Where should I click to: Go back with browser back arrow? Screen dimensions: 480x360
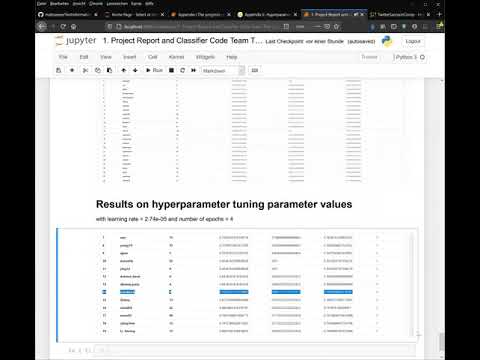42,26
